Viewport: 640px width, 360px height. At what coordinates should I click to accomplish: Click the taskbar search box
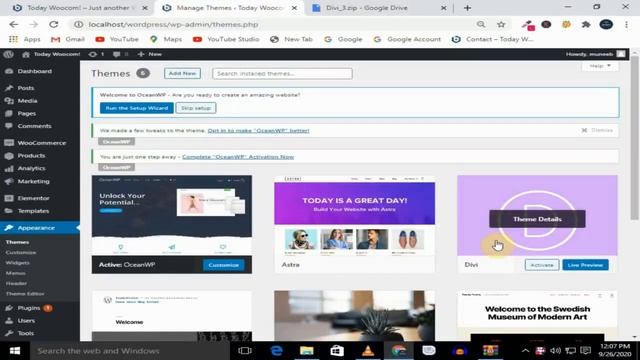tap(130, 351)
